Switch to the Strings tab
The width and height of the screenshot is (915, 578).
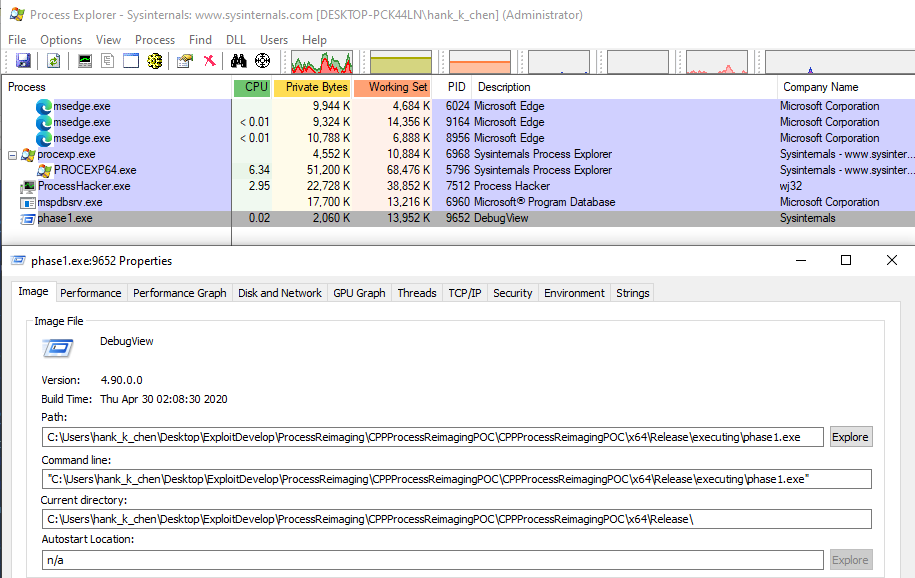[633, 293]
